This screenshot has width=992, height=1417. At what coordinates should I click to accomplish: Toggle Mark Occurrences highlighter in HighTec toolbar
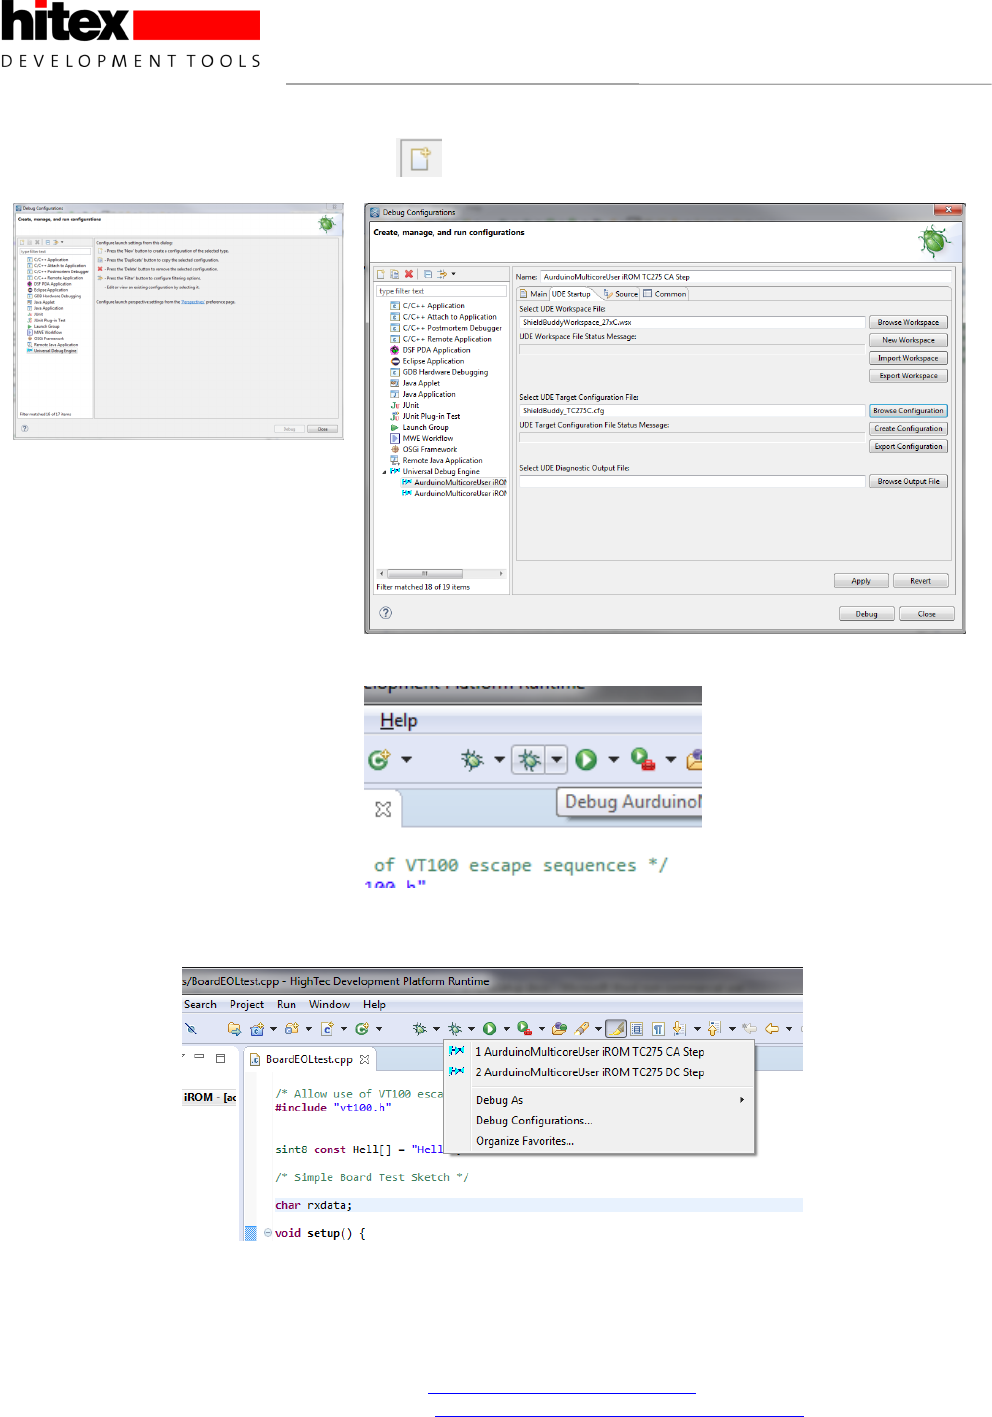616,1028
